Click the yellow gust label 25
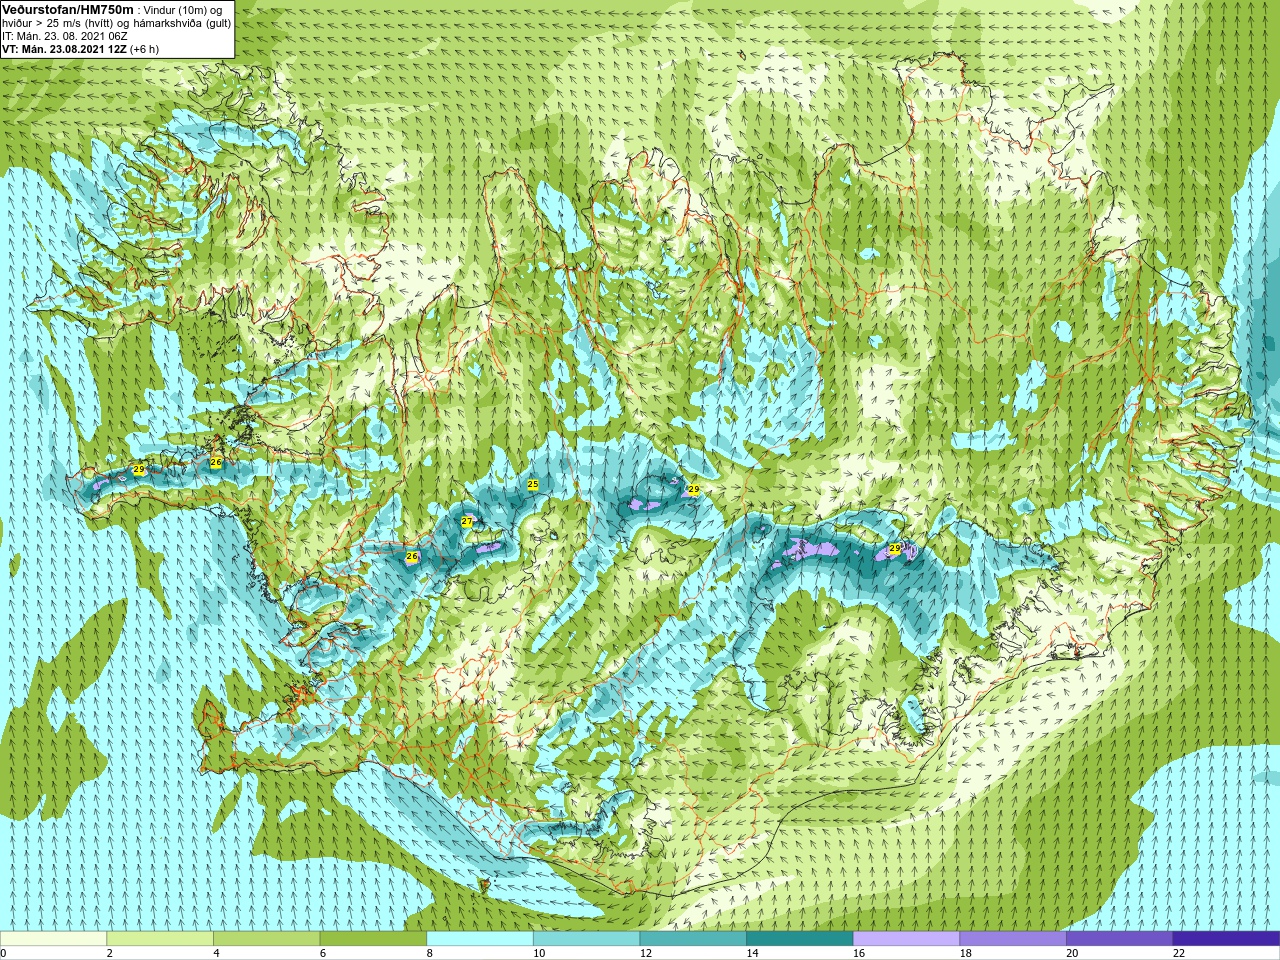 pyautogui.click(x=533, y=484)
